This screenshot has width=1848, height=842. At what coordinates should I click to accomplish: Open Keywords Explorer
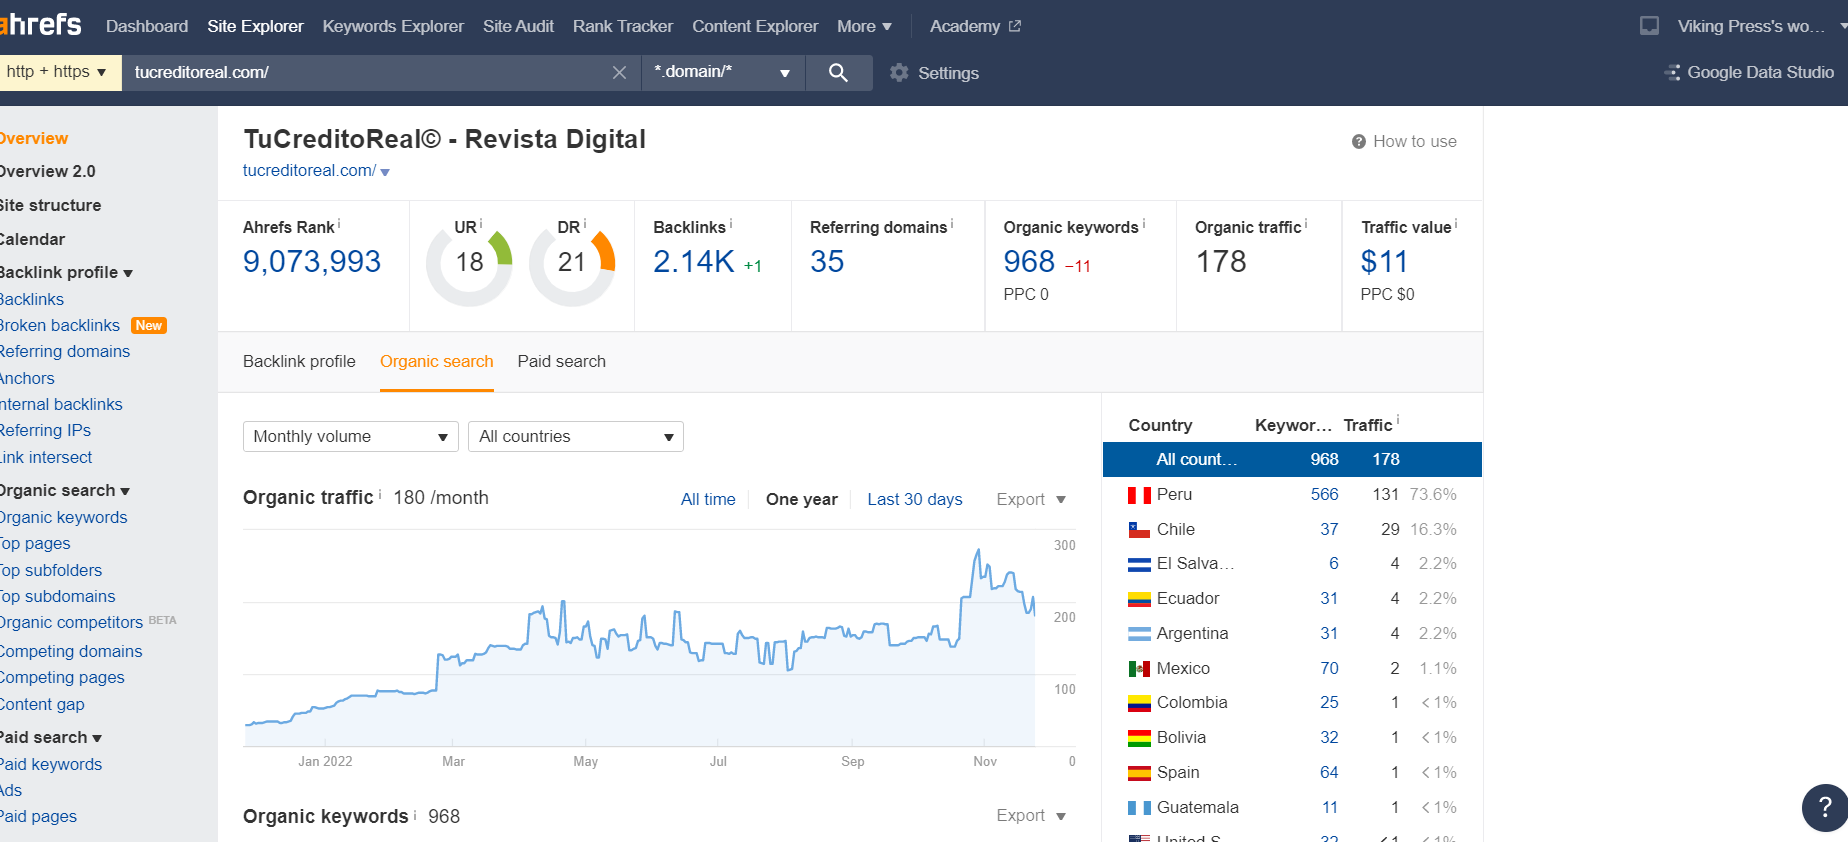[x=393, y=26]
